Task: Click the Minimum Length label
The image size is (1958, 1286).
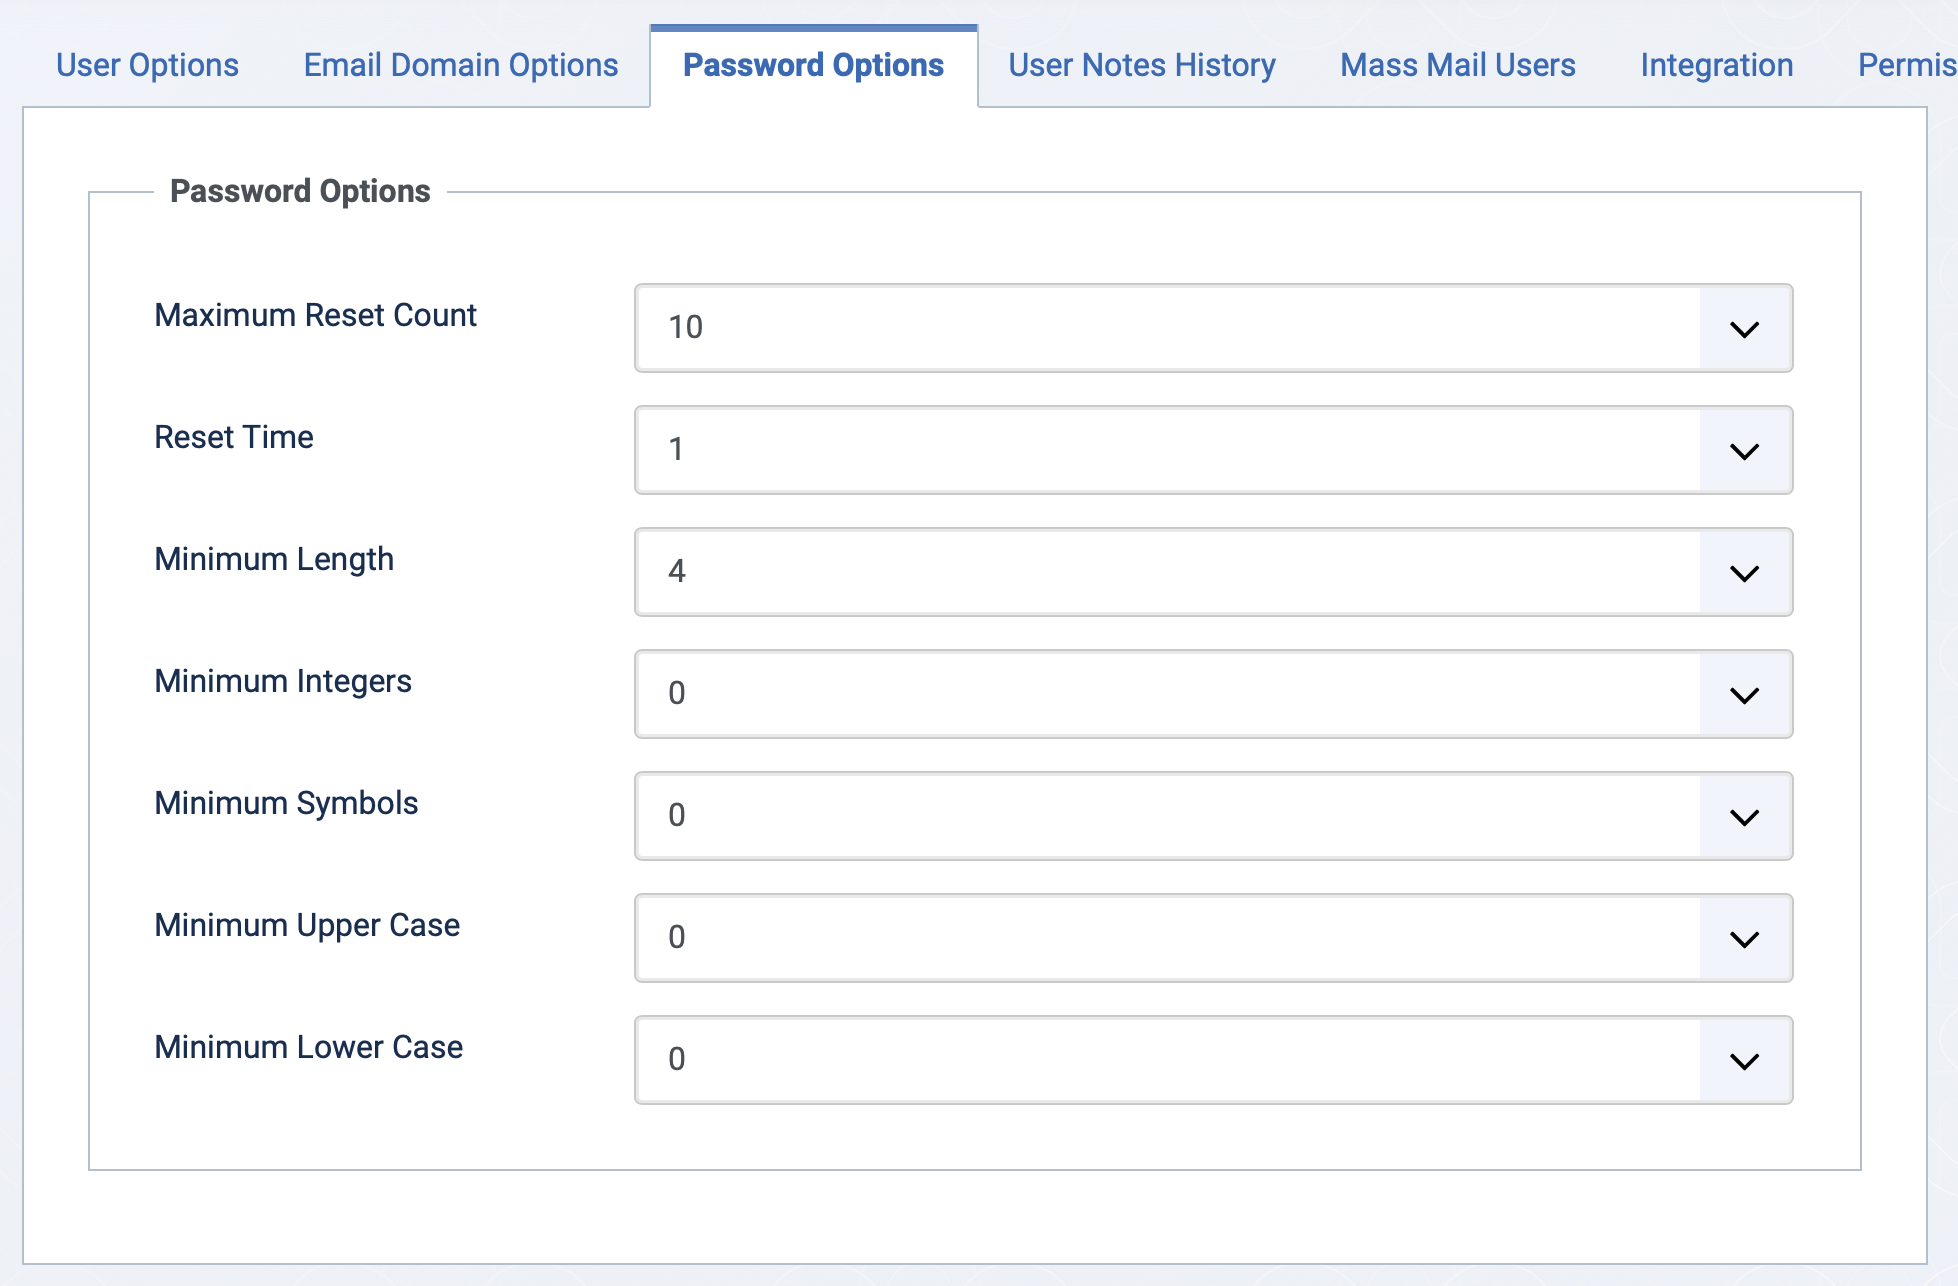Action: (x=274, y=559)
